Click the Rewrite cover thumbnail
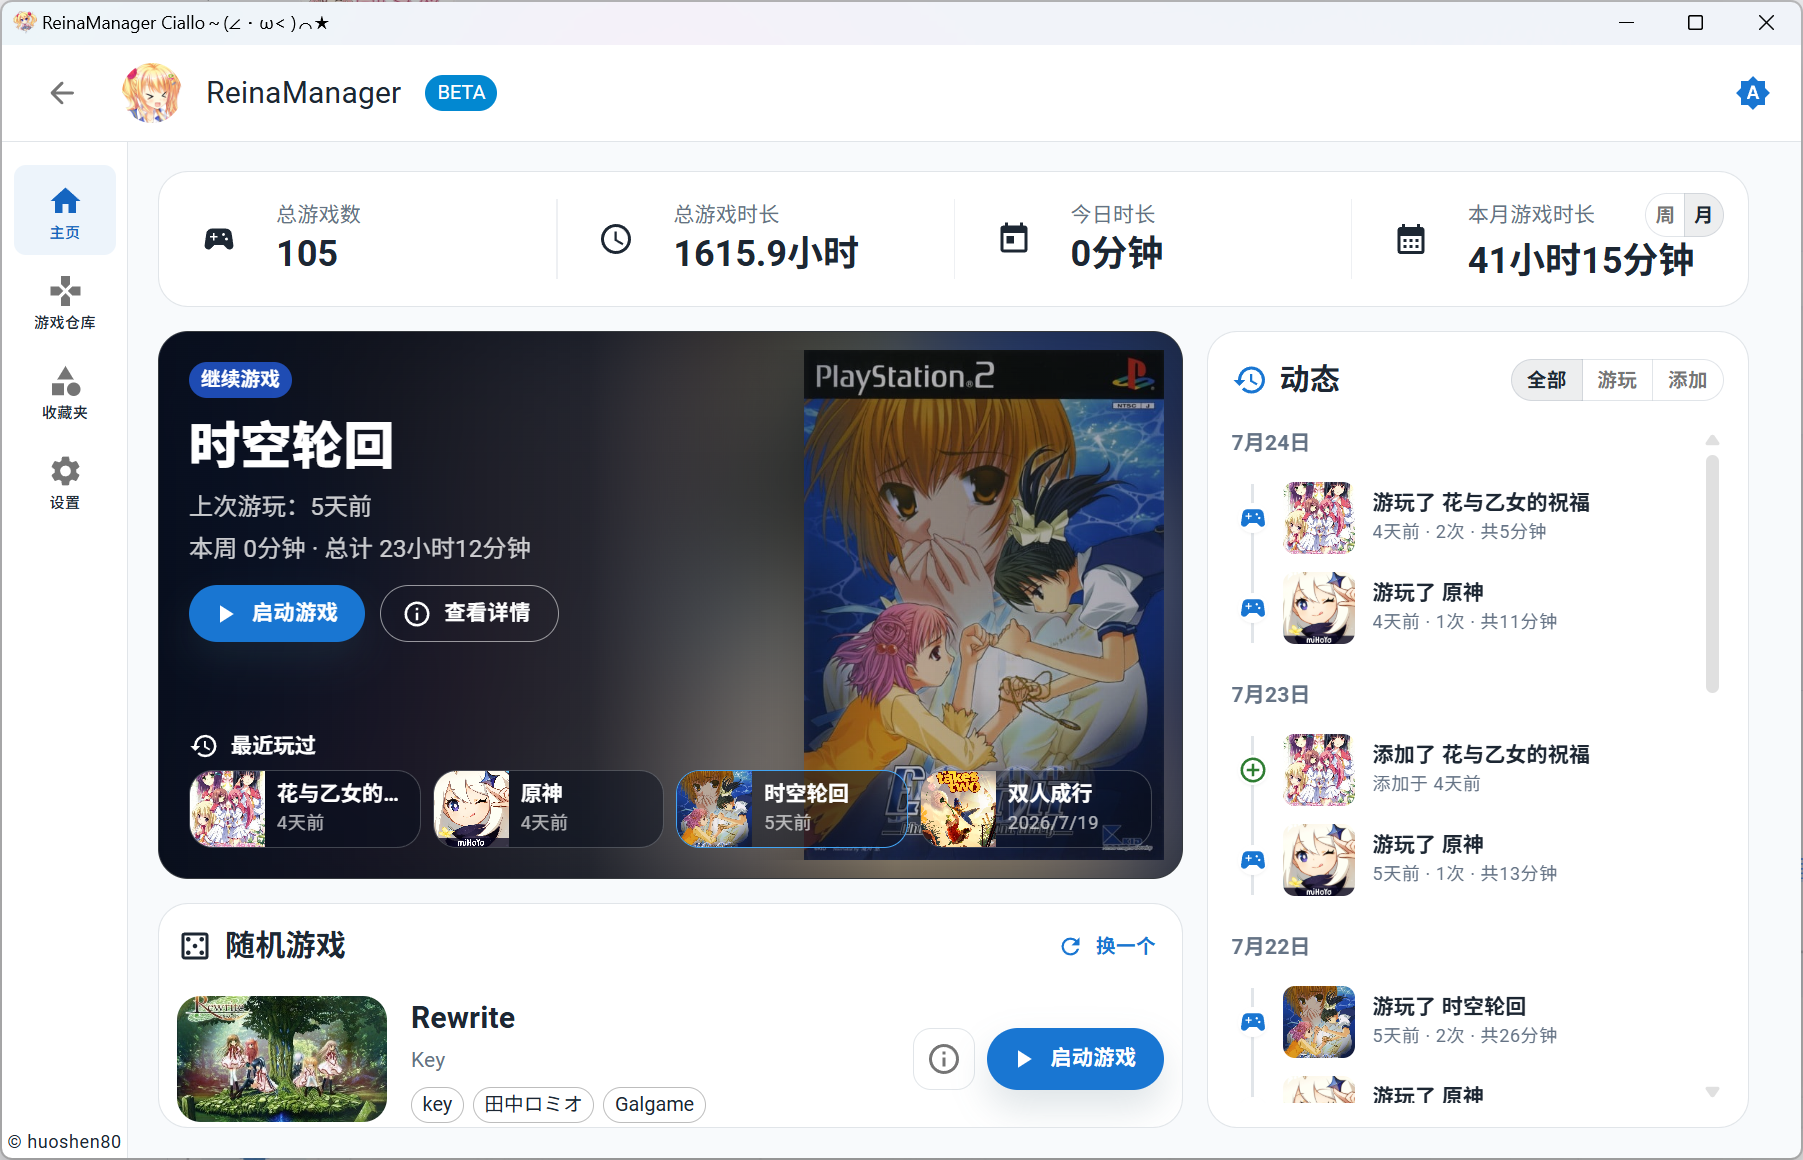Image resolution: width=1803 pixels, height=1160 pixels. pos(282,1058)
